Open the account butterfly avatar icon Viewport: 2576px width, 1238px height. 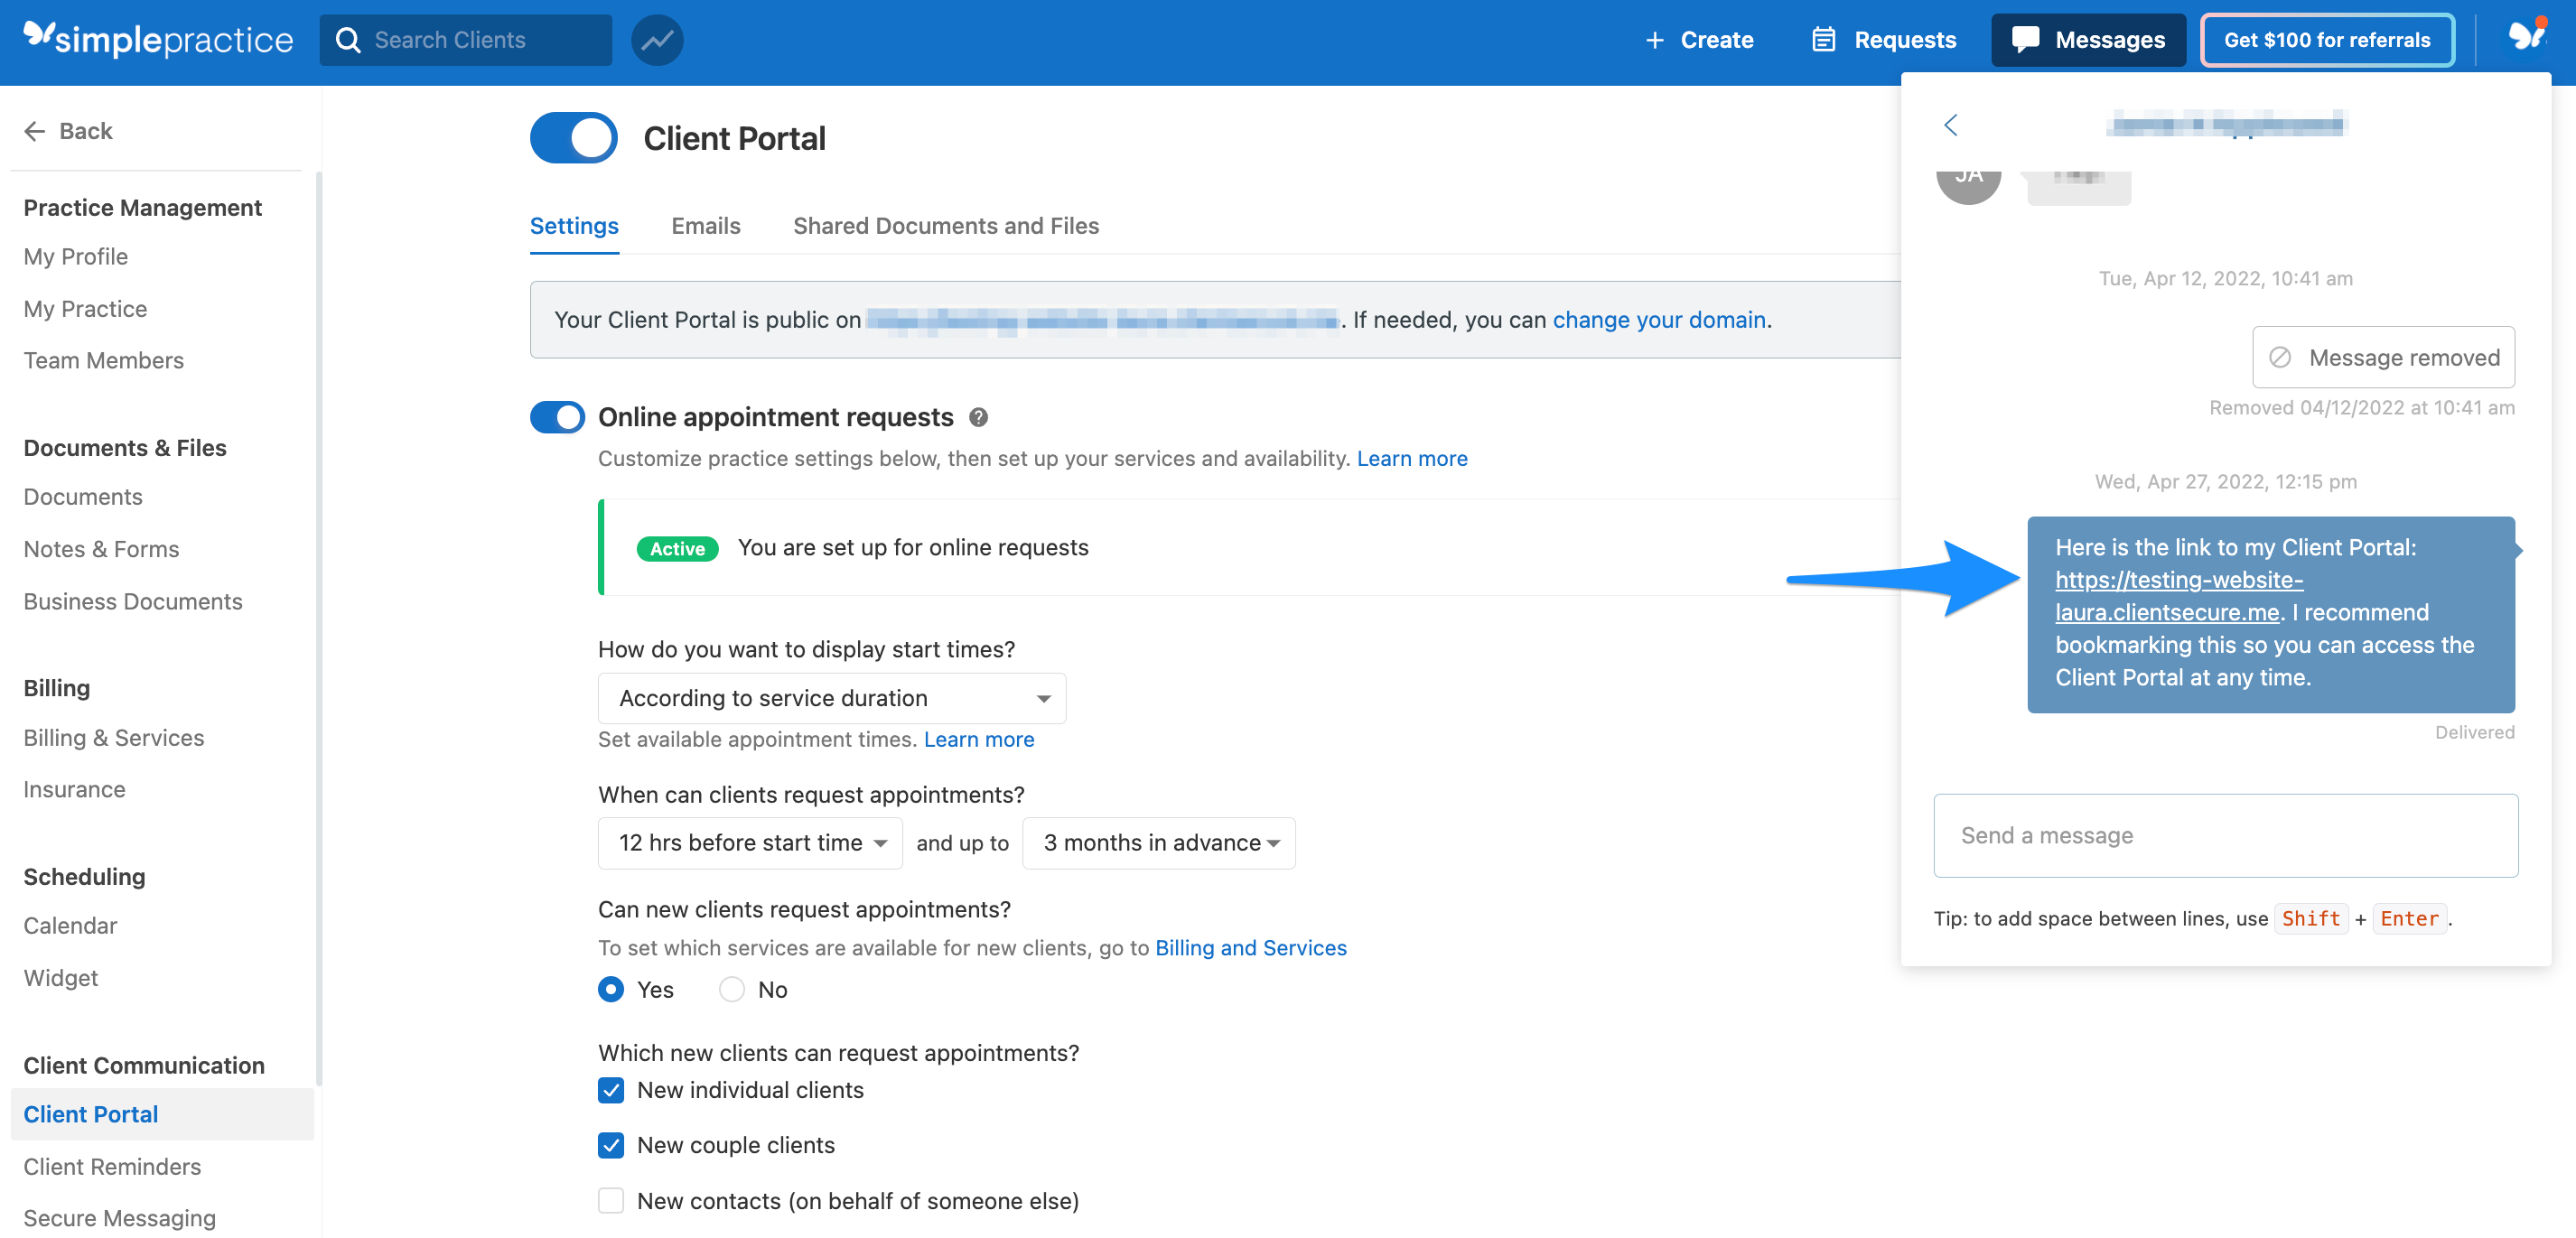(2526, 37)
